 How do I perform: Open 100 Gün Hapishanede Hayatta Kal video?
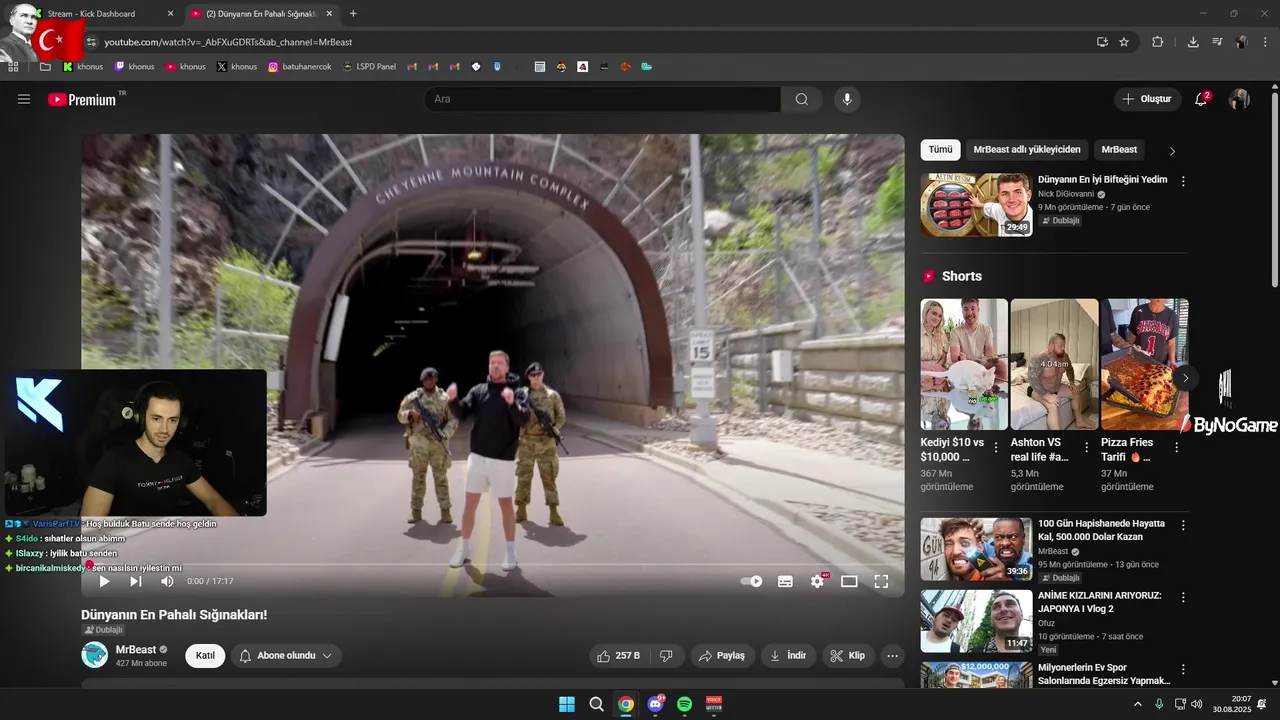[x=976, y=549]
